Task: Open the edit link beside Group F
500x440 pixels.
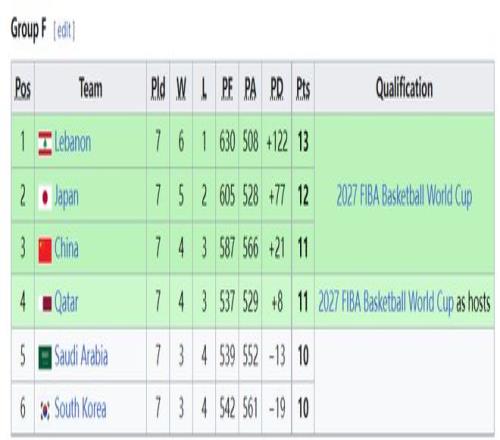Action: [x=64, y=31]
